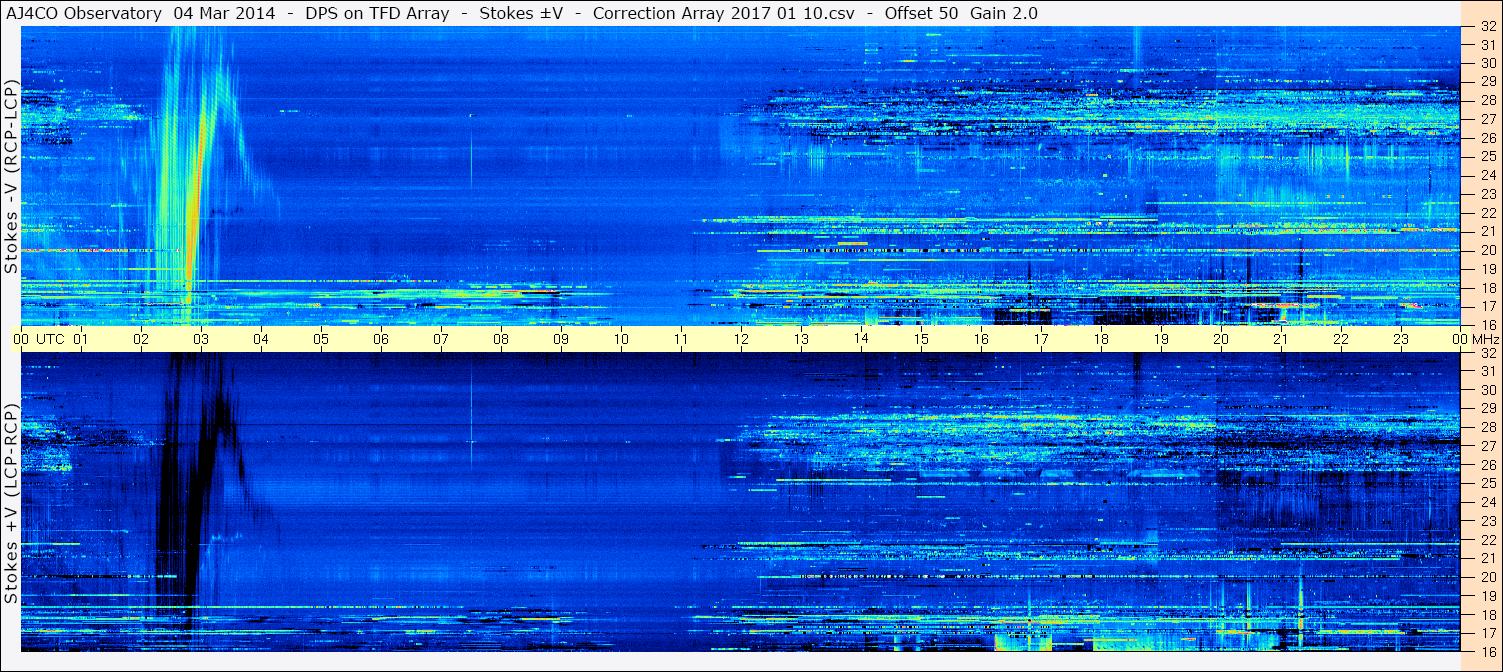Click the 32 MHz tick of the Stokes -V panel
Image resolution: width=1503 pixels, height=672 pixels.
point(1487,27)
